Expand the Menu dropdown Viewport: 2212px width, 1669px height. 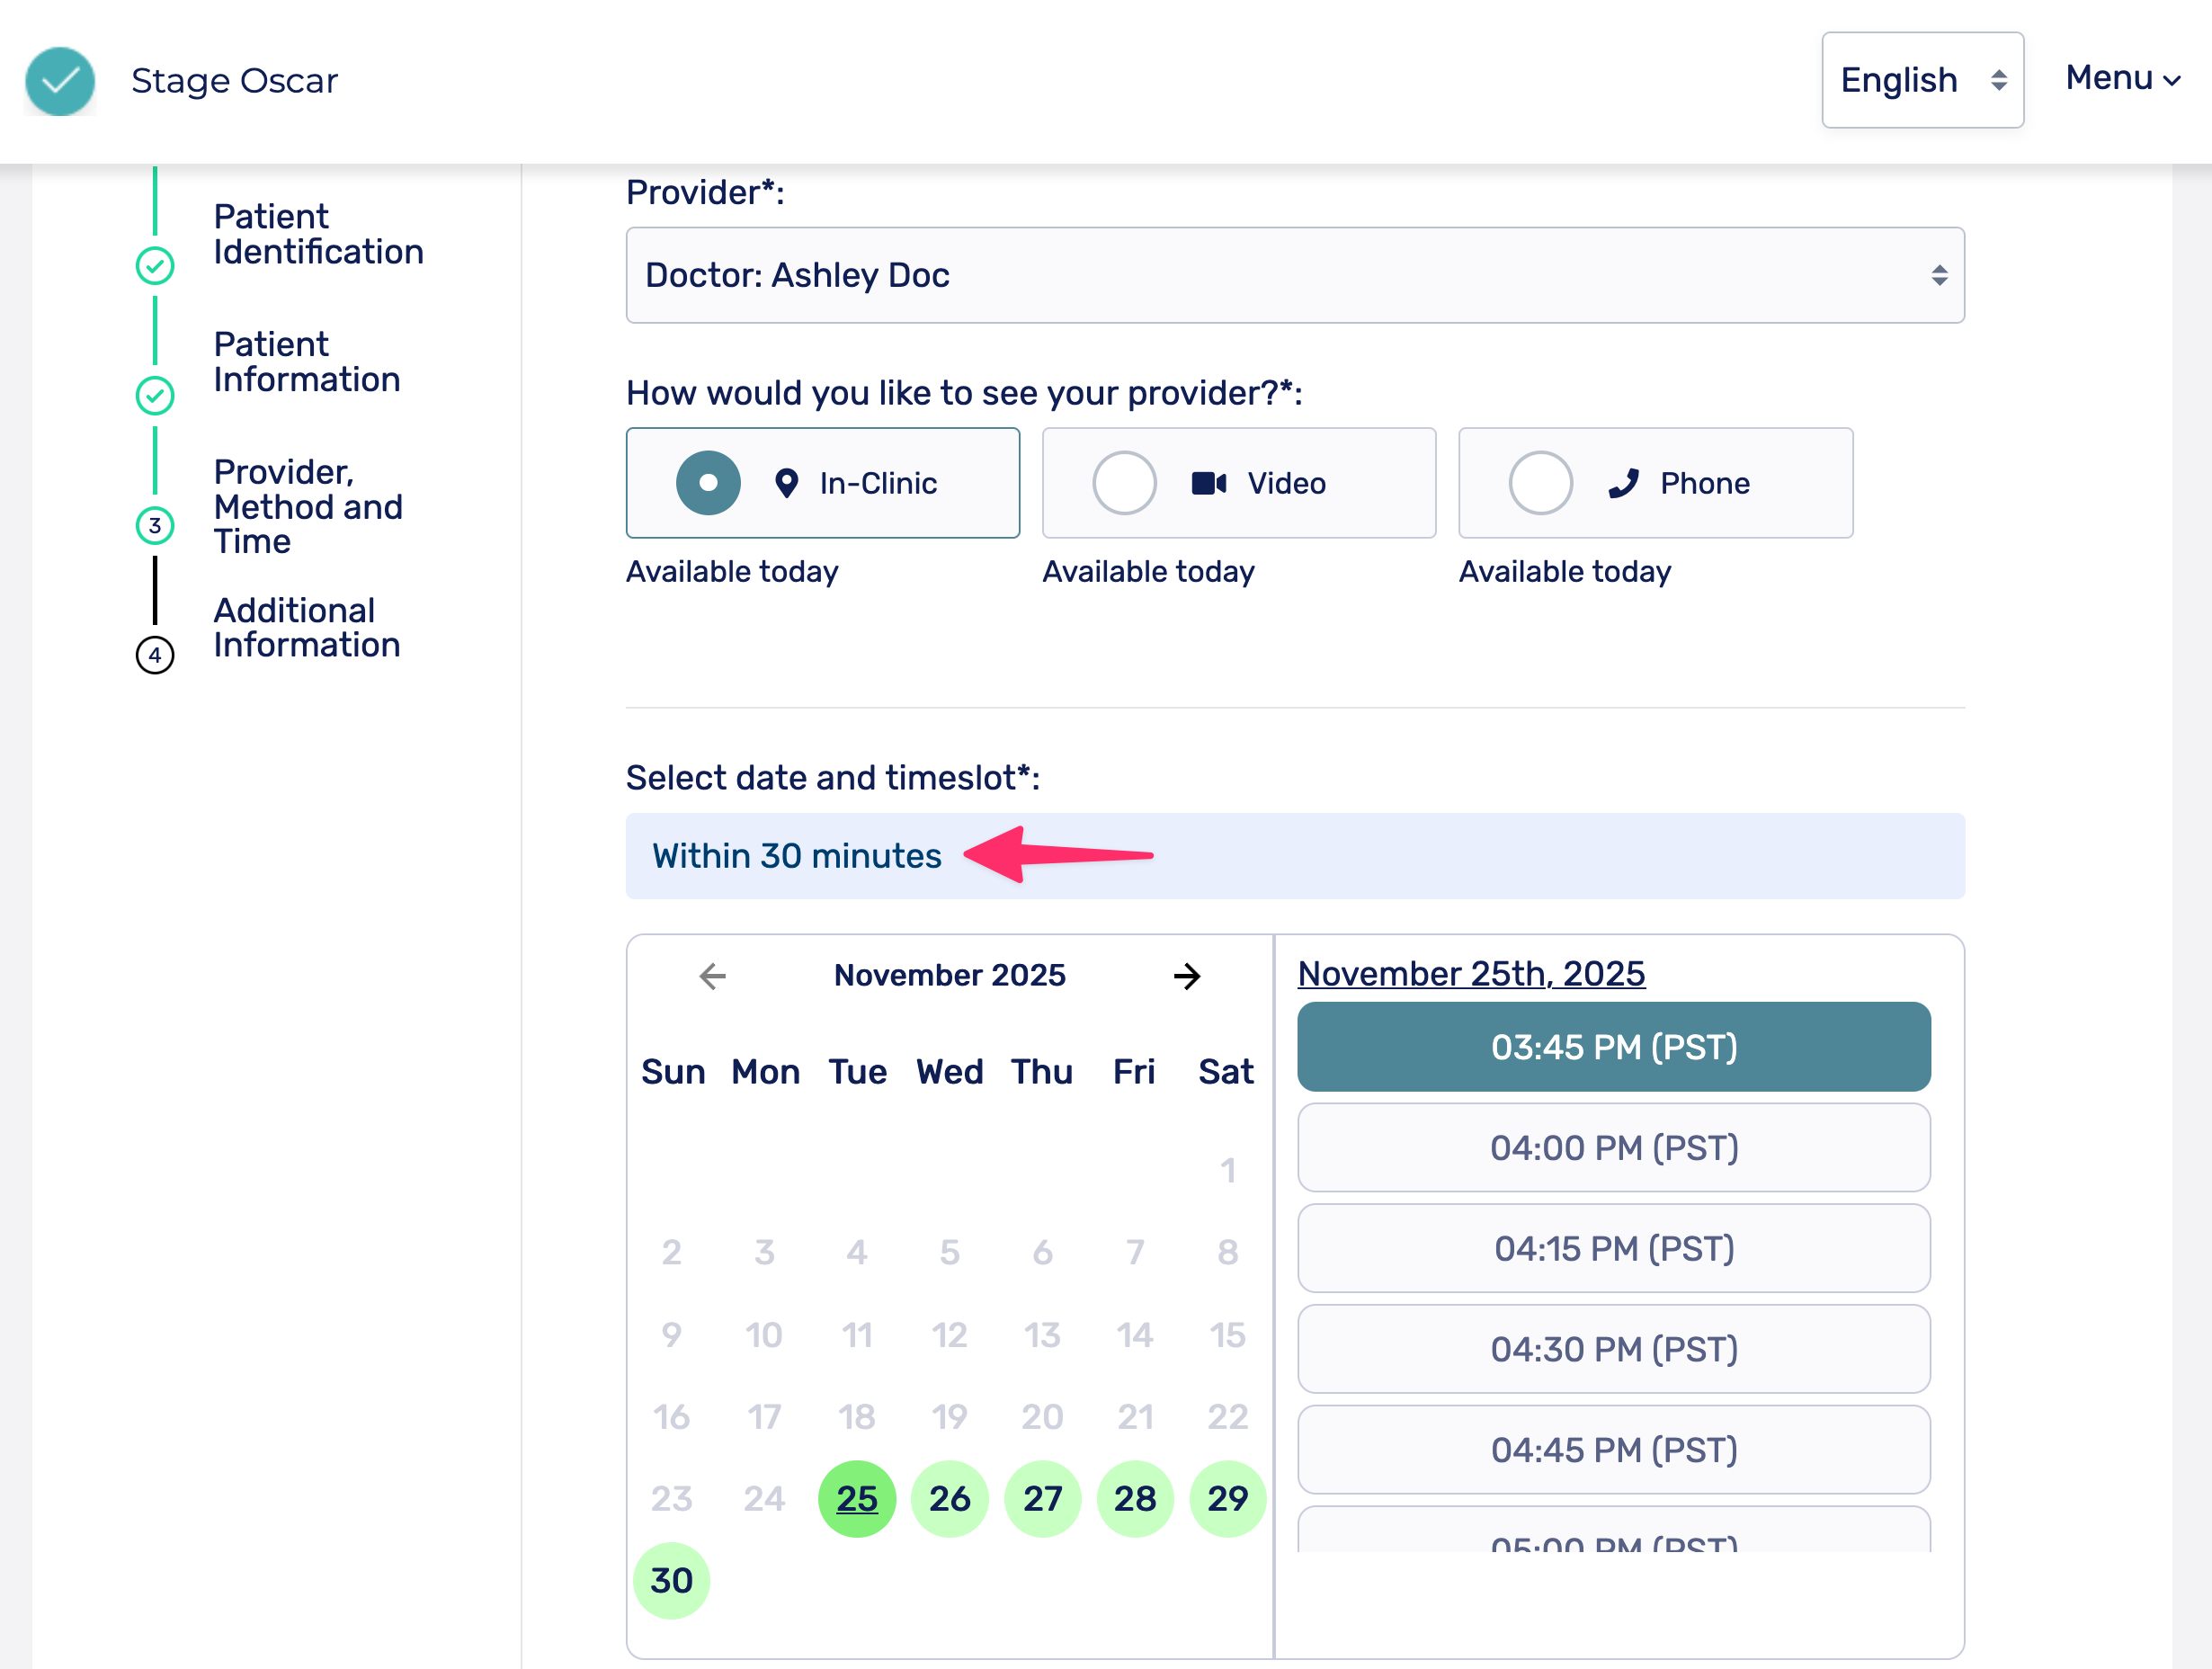pos(2122,78)
